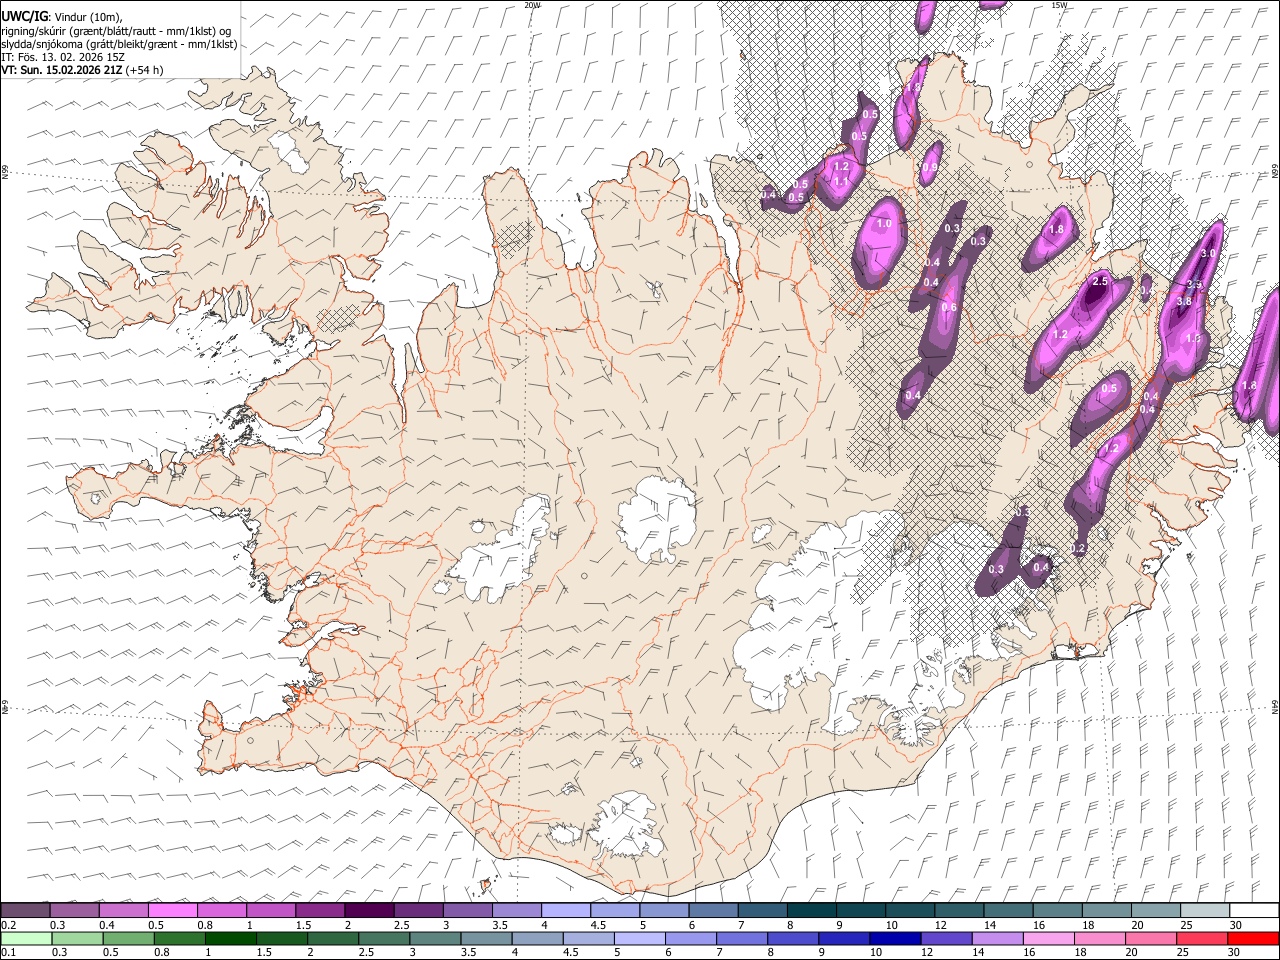Select the '3.0' snowfall value on map

[x=1208, y=254]
